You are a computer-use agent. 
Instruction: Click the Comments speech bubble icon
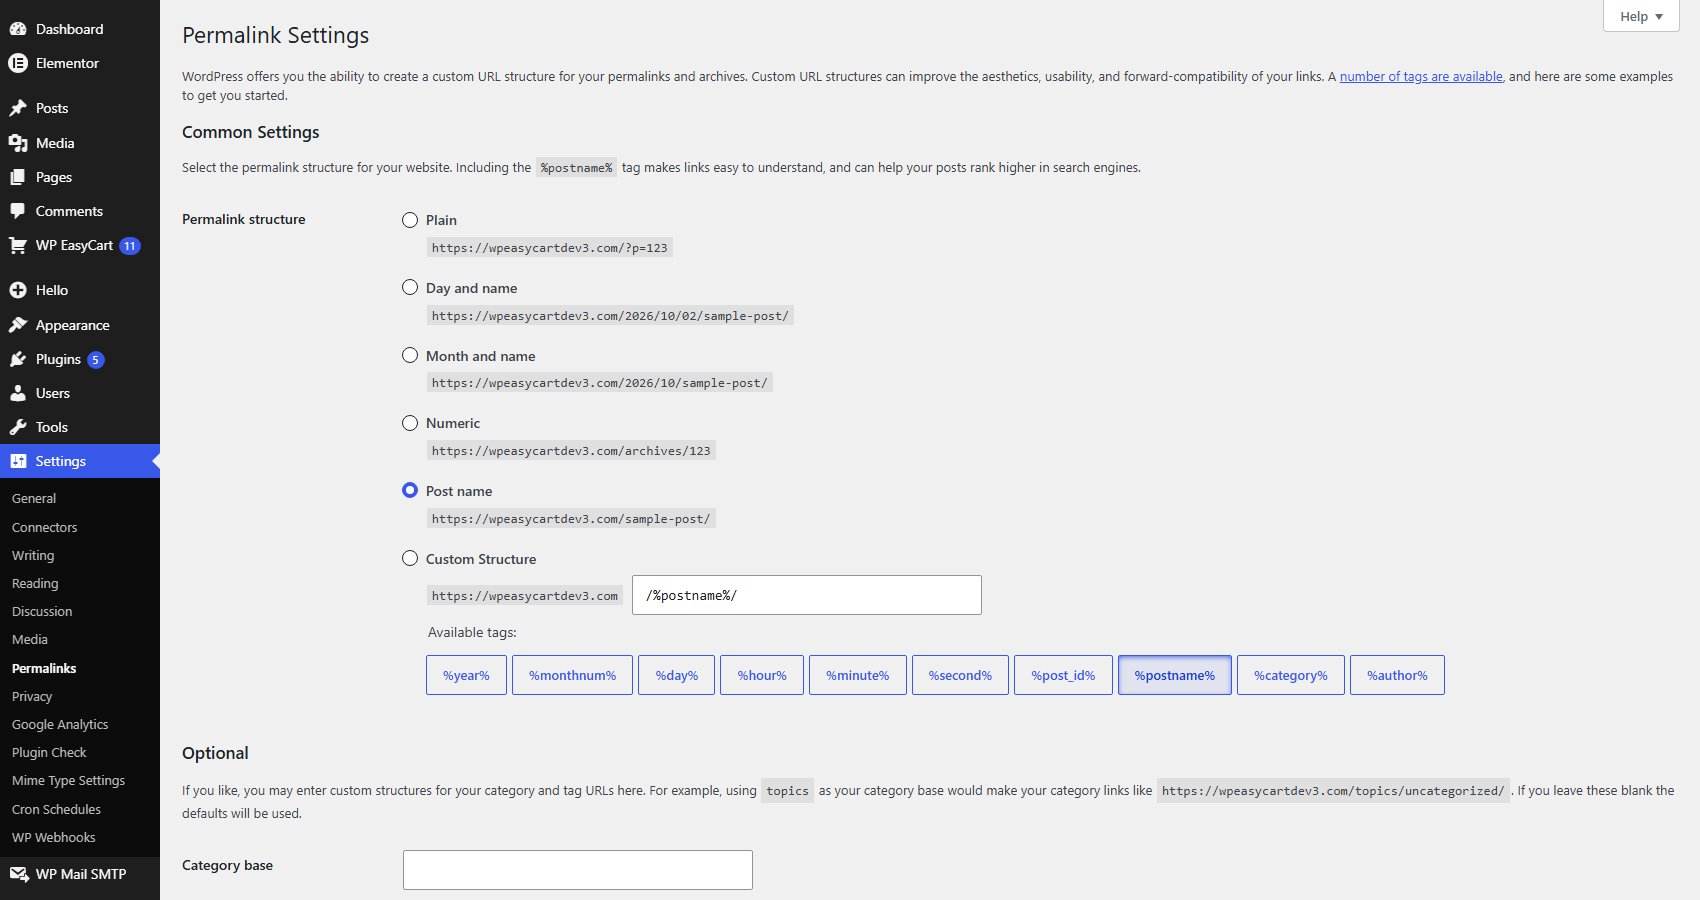tap(18, 211)
